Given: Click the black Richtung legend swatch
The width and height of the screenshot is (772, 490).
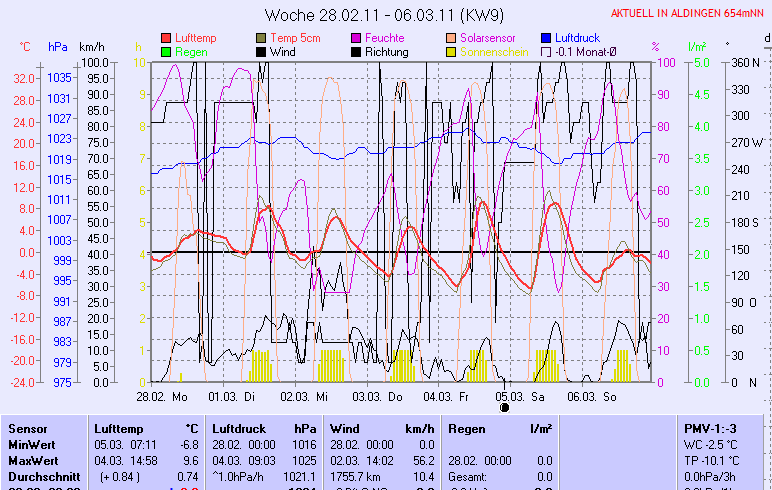Looking at the screenshot, I should pos(356,52).
